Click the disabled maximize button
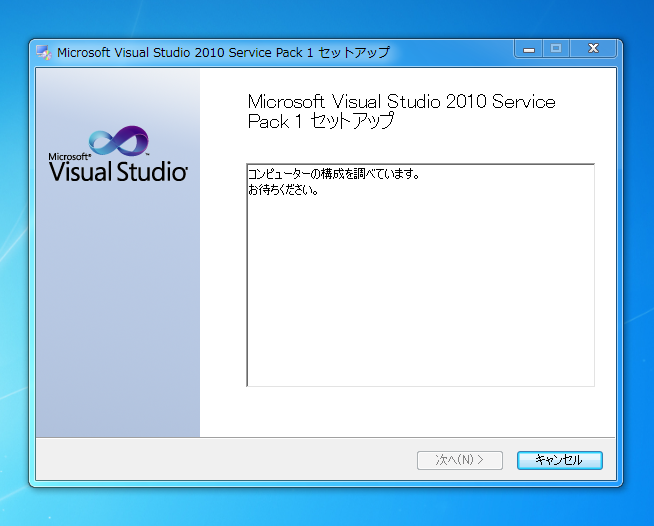Screen dimensions: 654x526 [x=556, y=49]
